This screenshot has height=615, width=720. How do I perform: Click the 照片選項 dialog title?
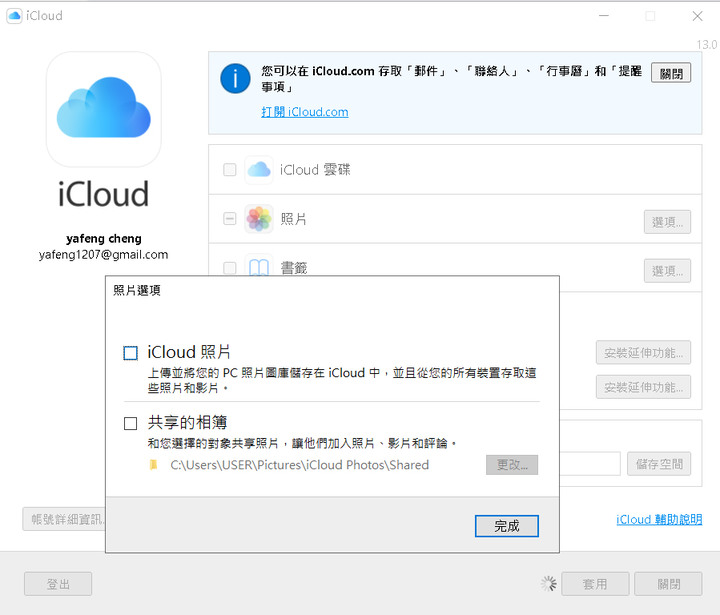coord(137,290)
